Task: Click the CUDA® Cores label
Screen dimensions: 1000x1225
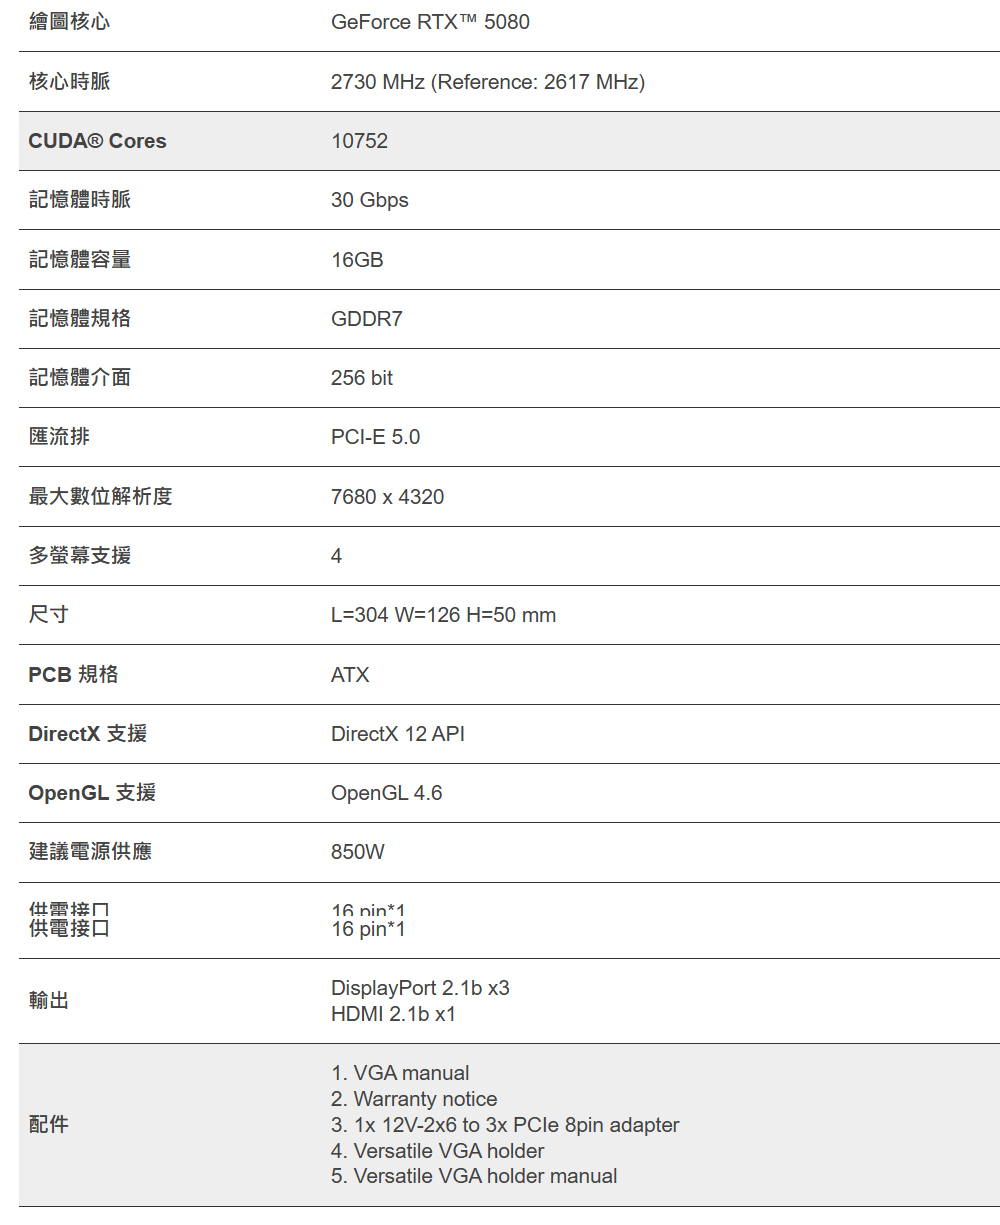Action: pyautogui.click(x=97, y=141)
